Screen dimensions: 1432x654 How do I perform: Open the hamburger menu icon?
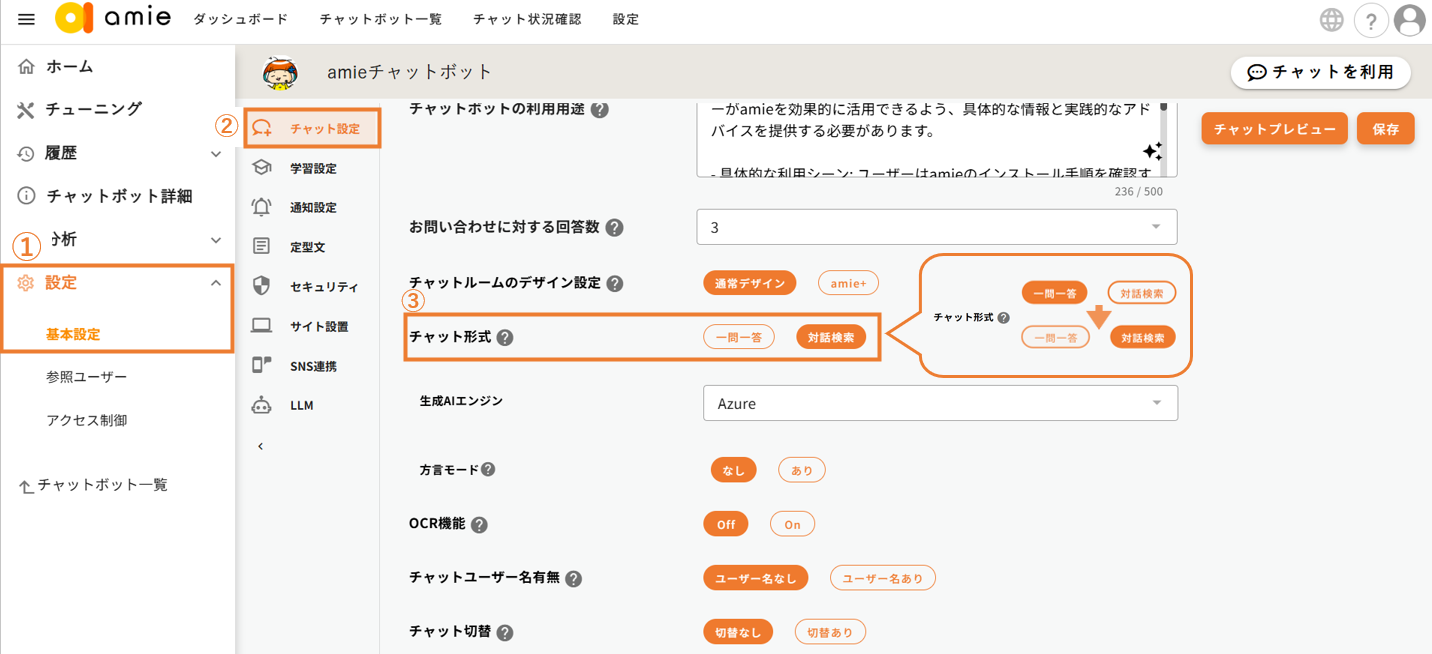tap(26, 19)
